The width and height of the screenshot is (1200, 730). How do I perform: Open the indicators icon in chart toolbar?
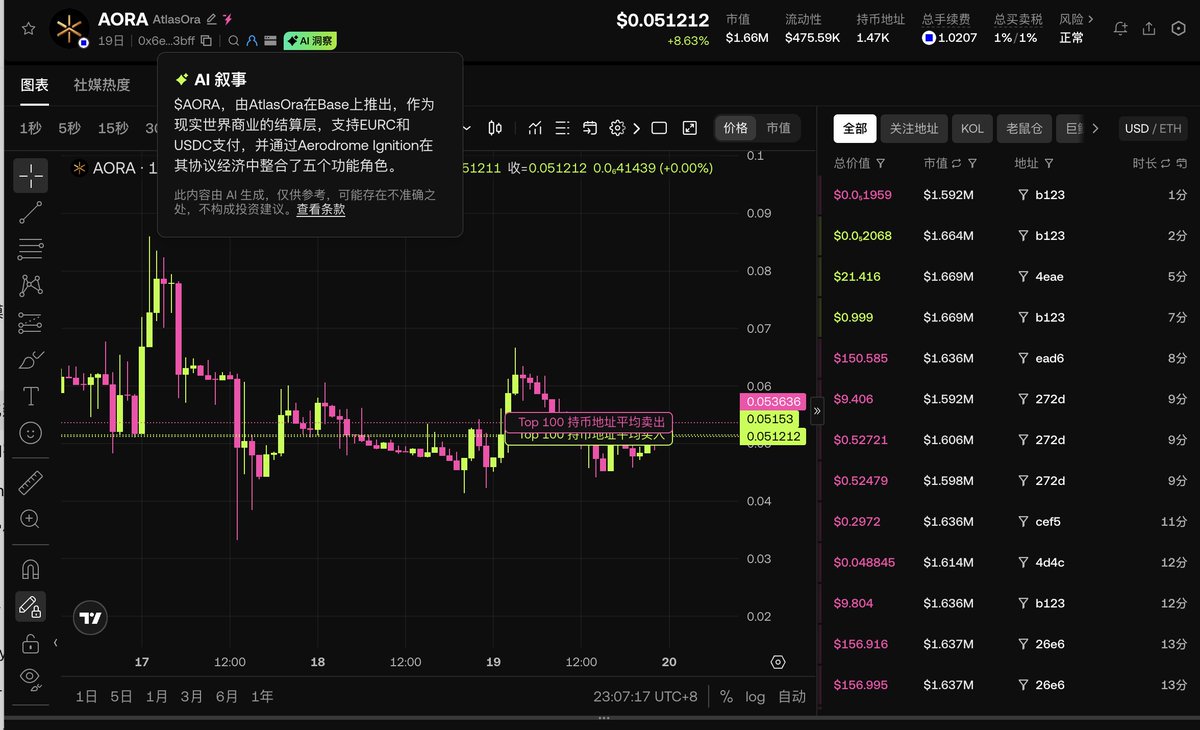point(536,128)
